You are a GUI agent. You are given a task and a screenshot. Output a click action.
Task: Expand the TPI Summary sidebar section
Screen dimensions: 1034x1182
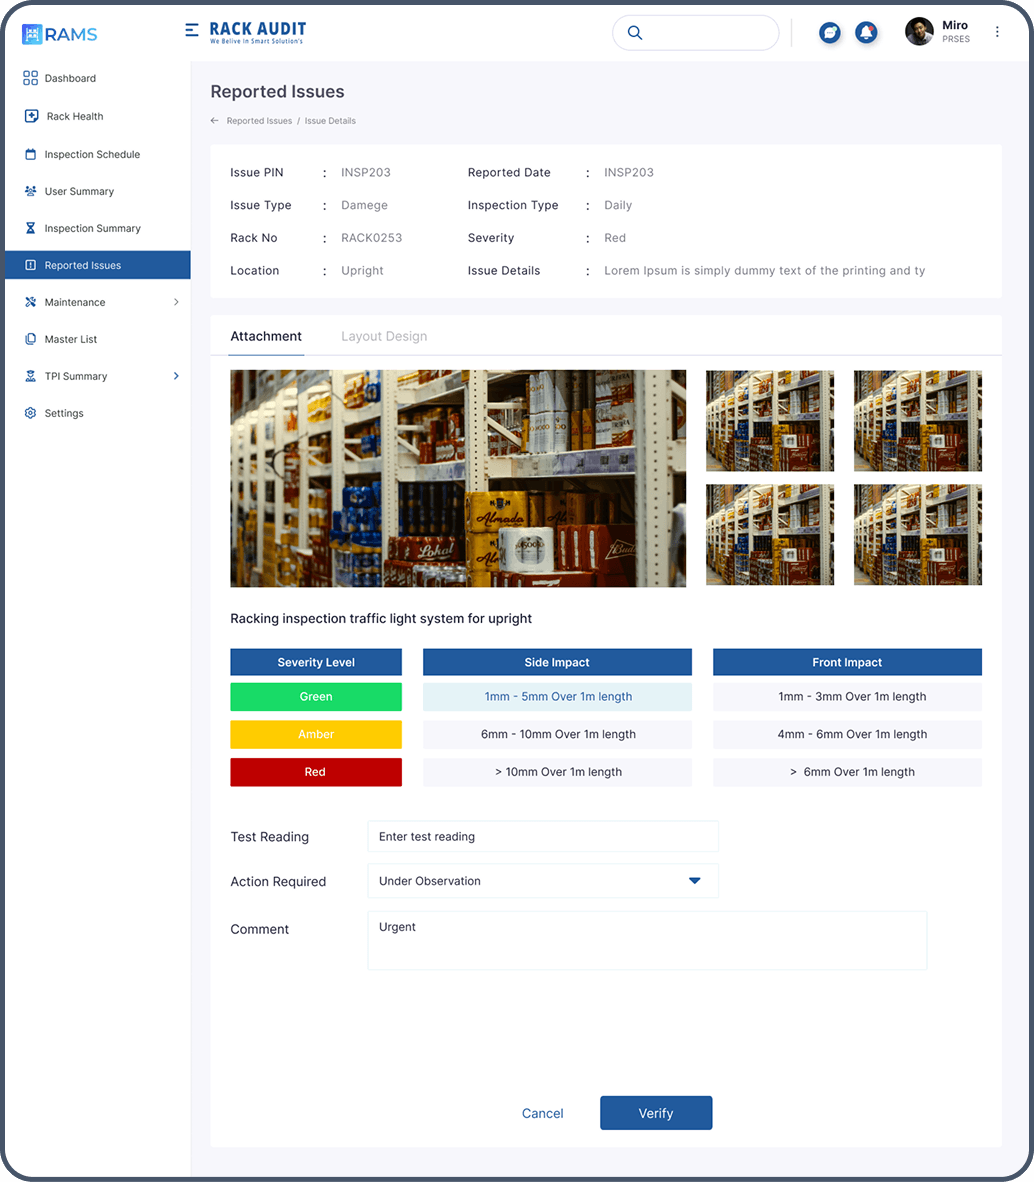[x=77, y=376]
